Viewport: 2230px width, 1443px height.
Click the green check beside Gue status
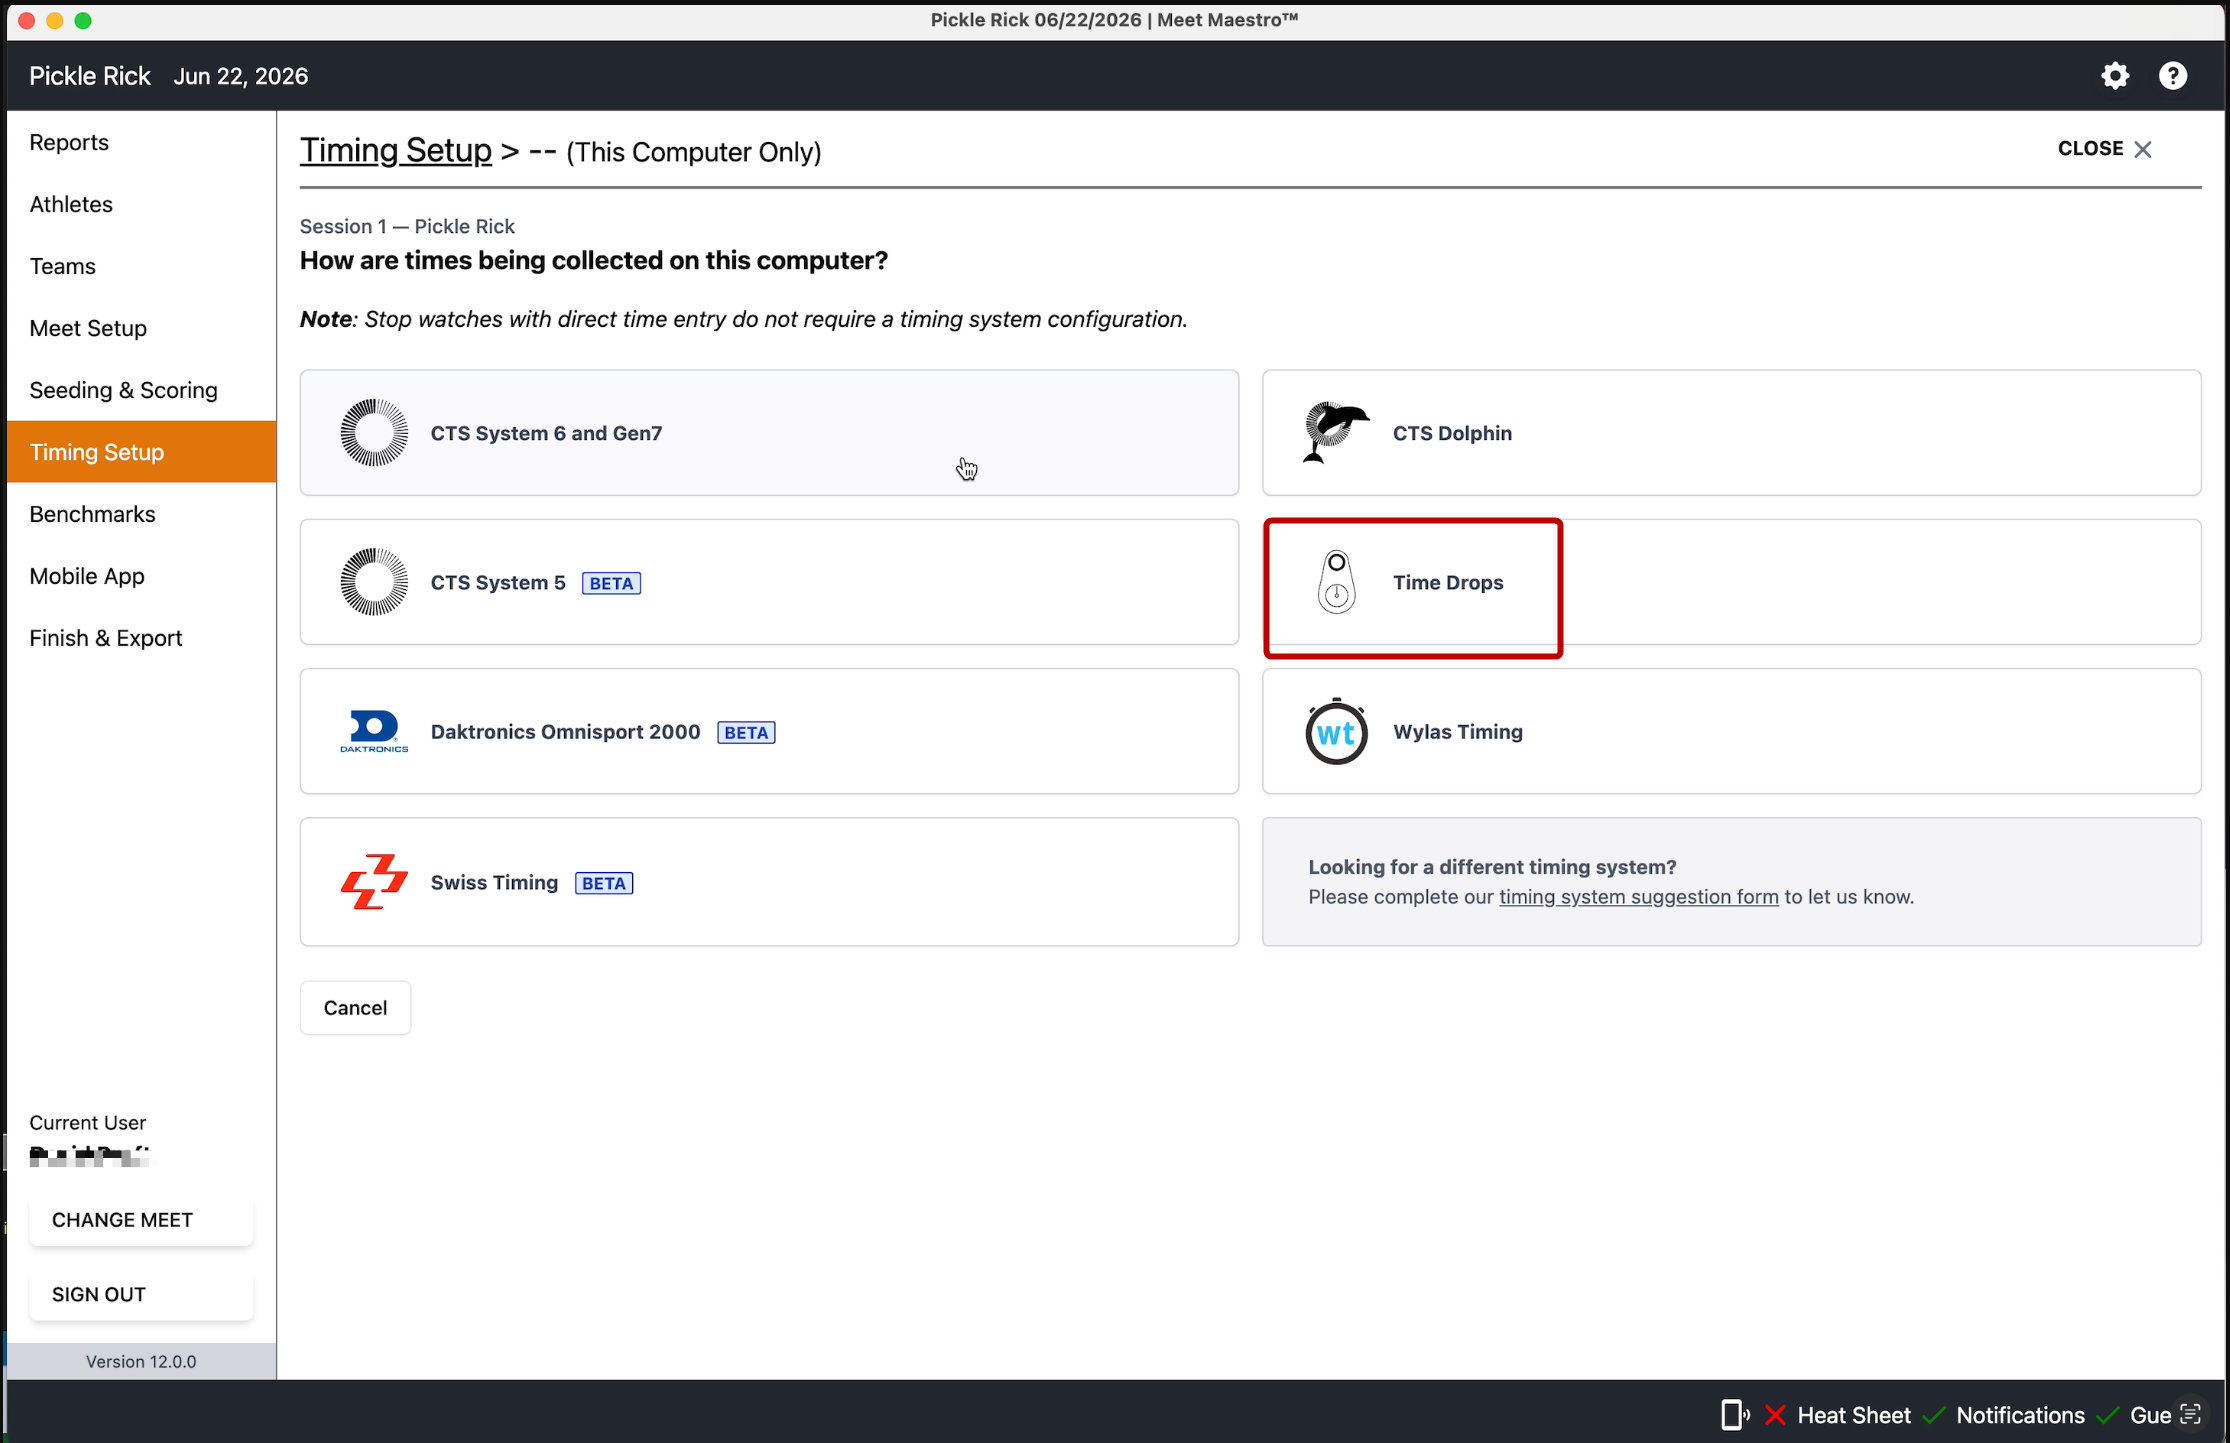tap(2108, 1415)
